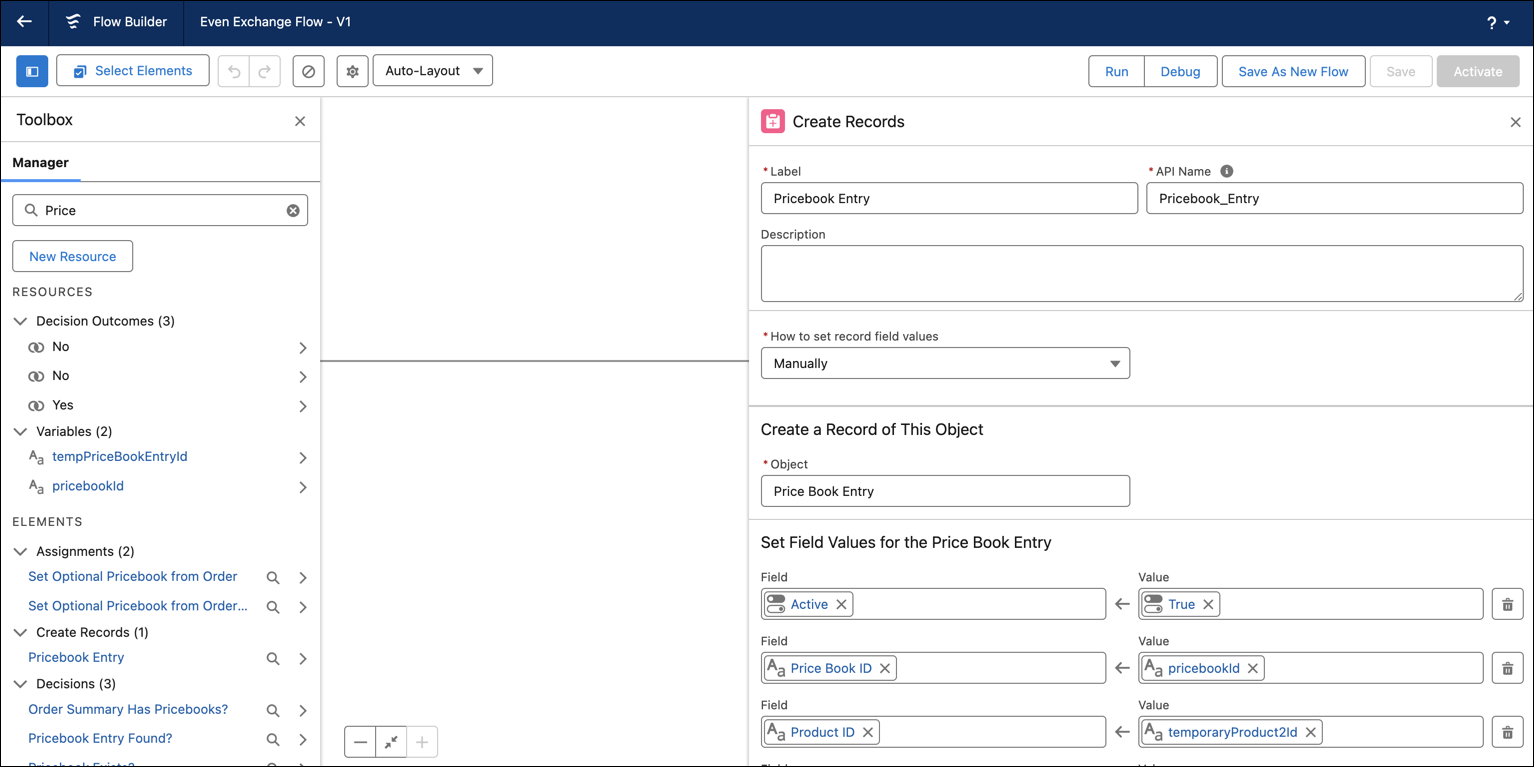The width and height of the screenshot is (1534, 767).
Task: Click the Create Records element icon
Action: (x=772, y=121)
